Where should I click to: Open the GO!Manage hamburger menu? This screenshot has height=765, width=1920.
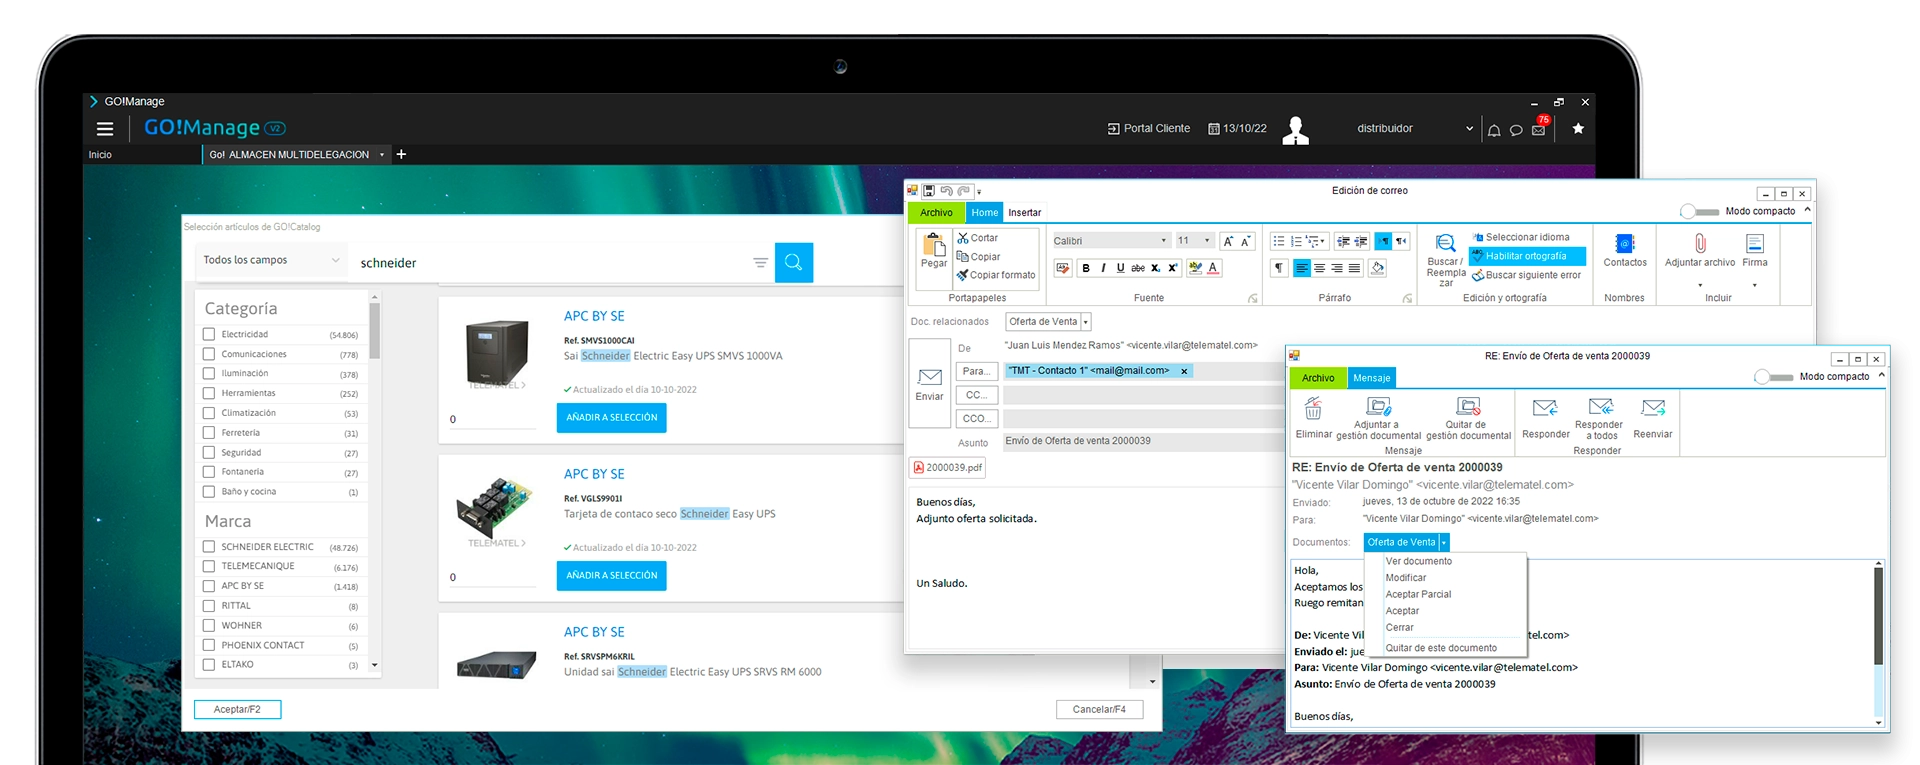[x=105, y=129]
